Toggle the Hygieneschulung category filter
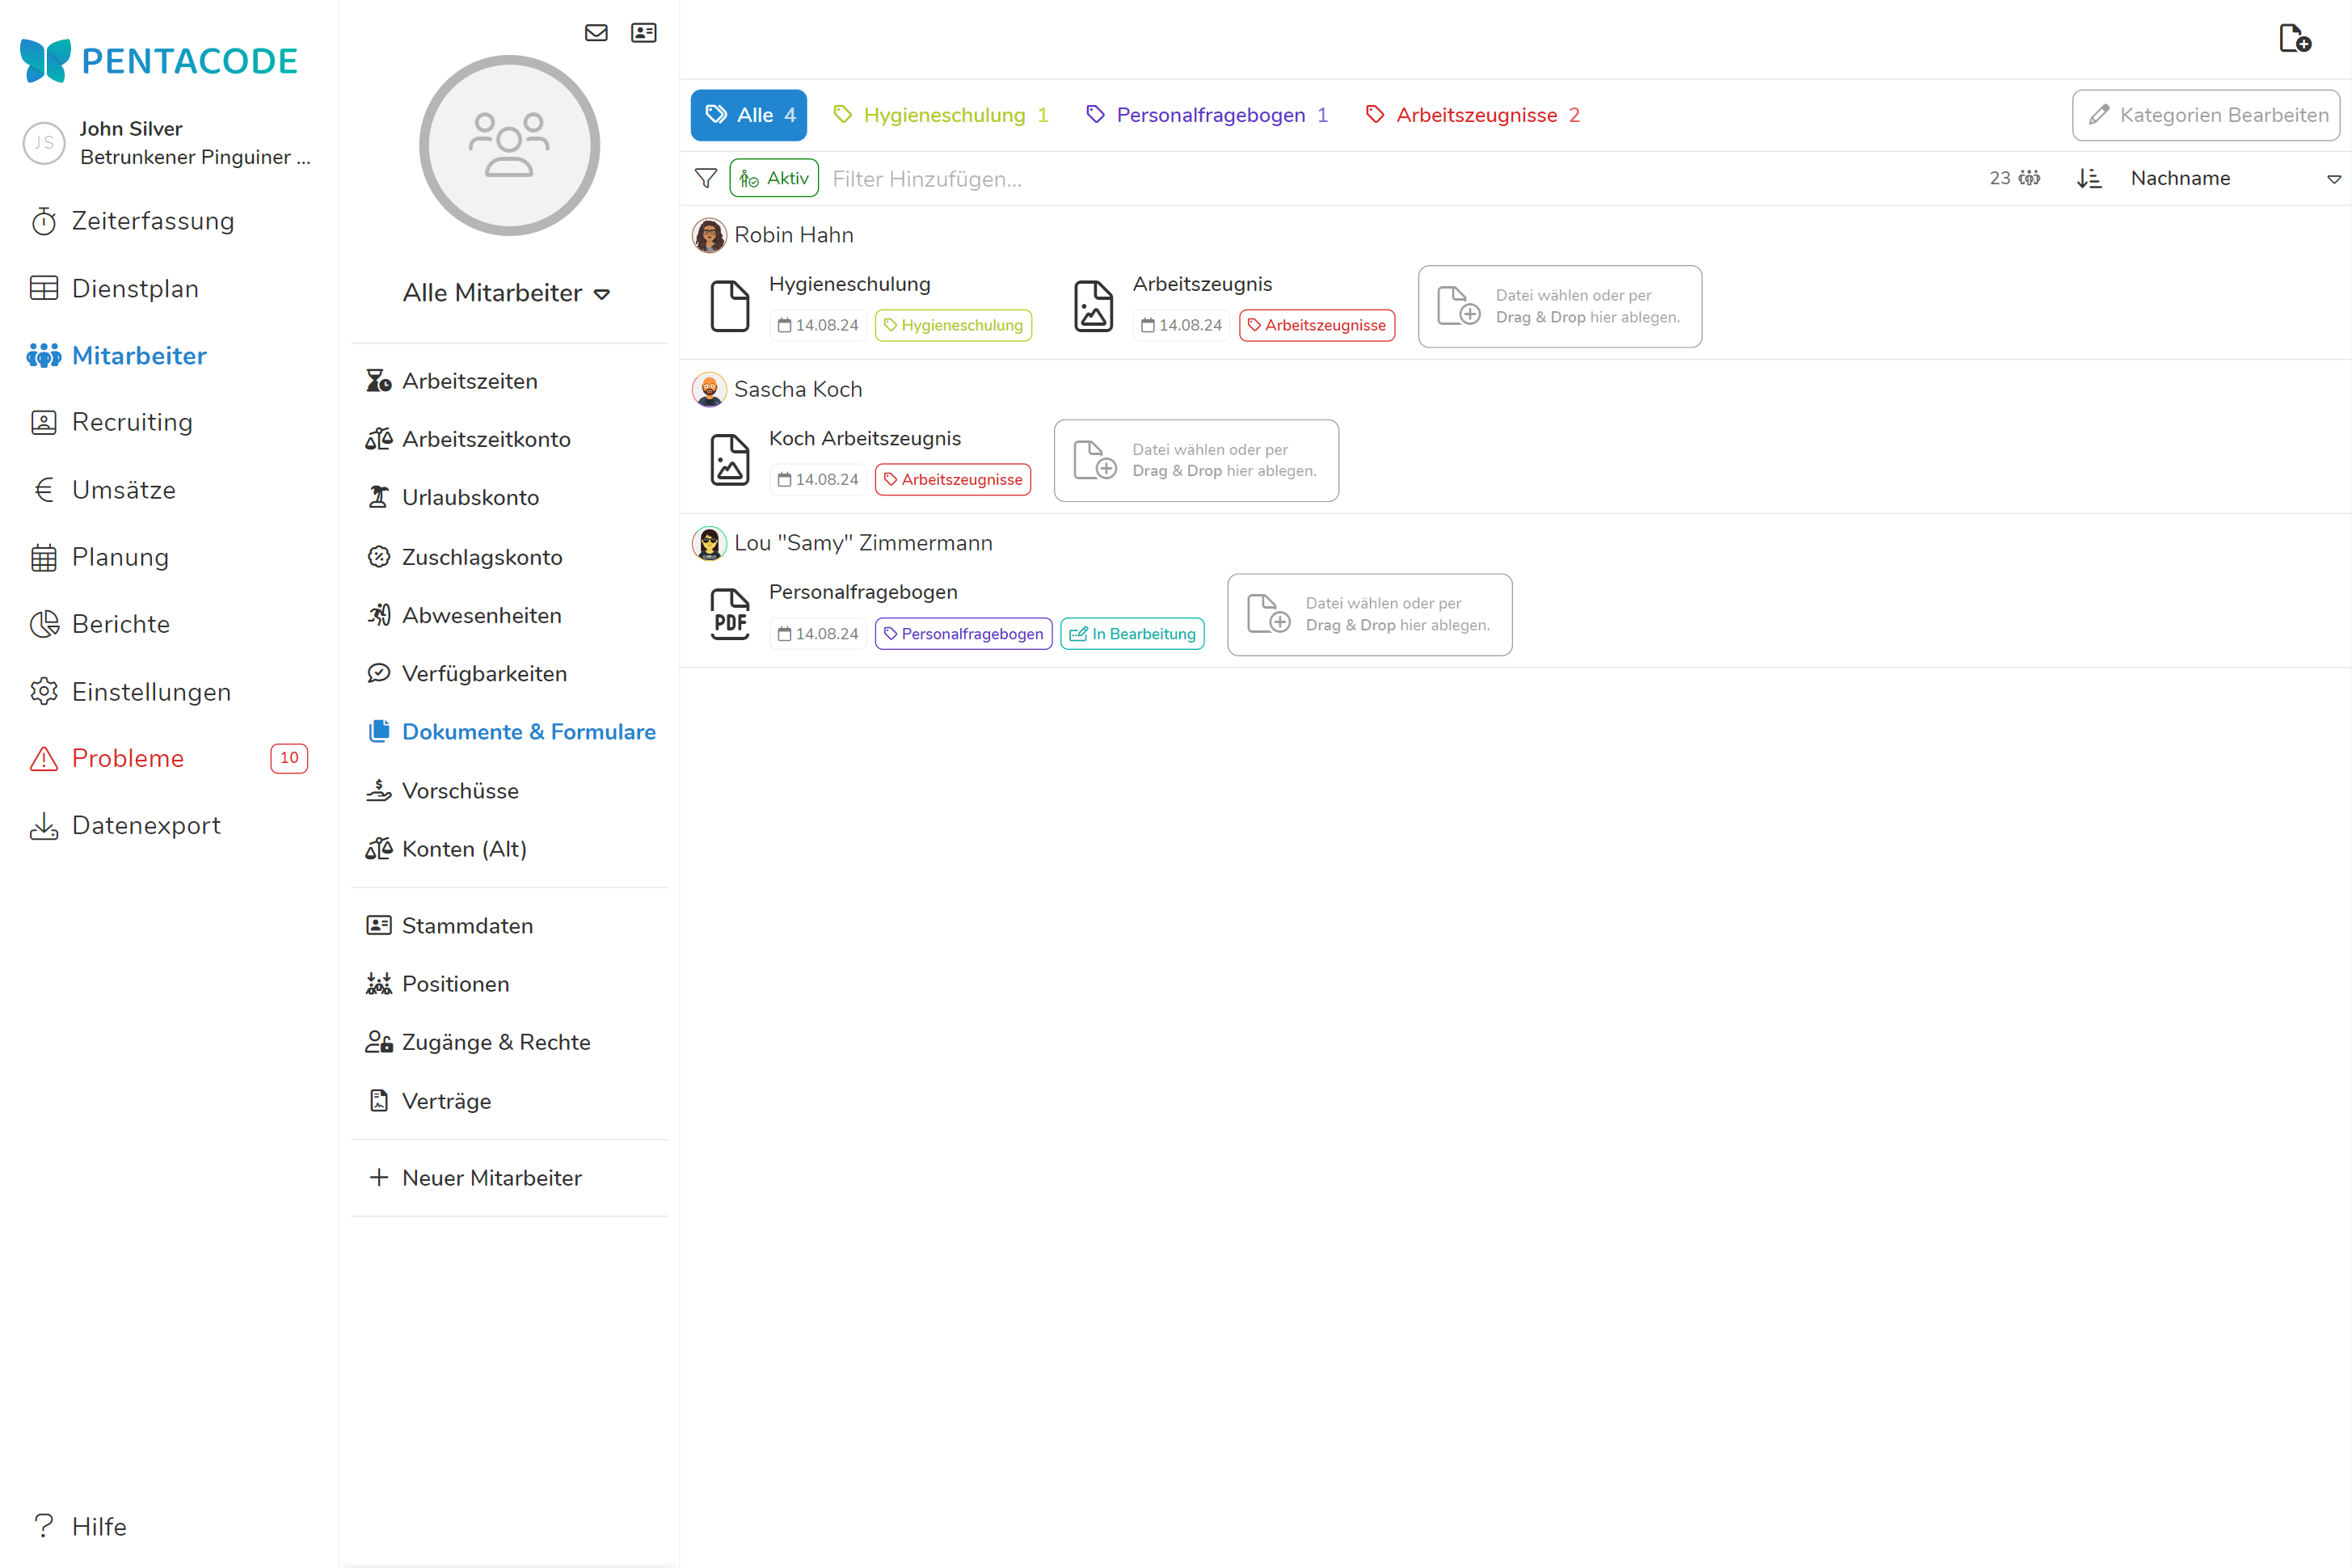Screen dimensions: 2352x1568 (x=942, y=115)
